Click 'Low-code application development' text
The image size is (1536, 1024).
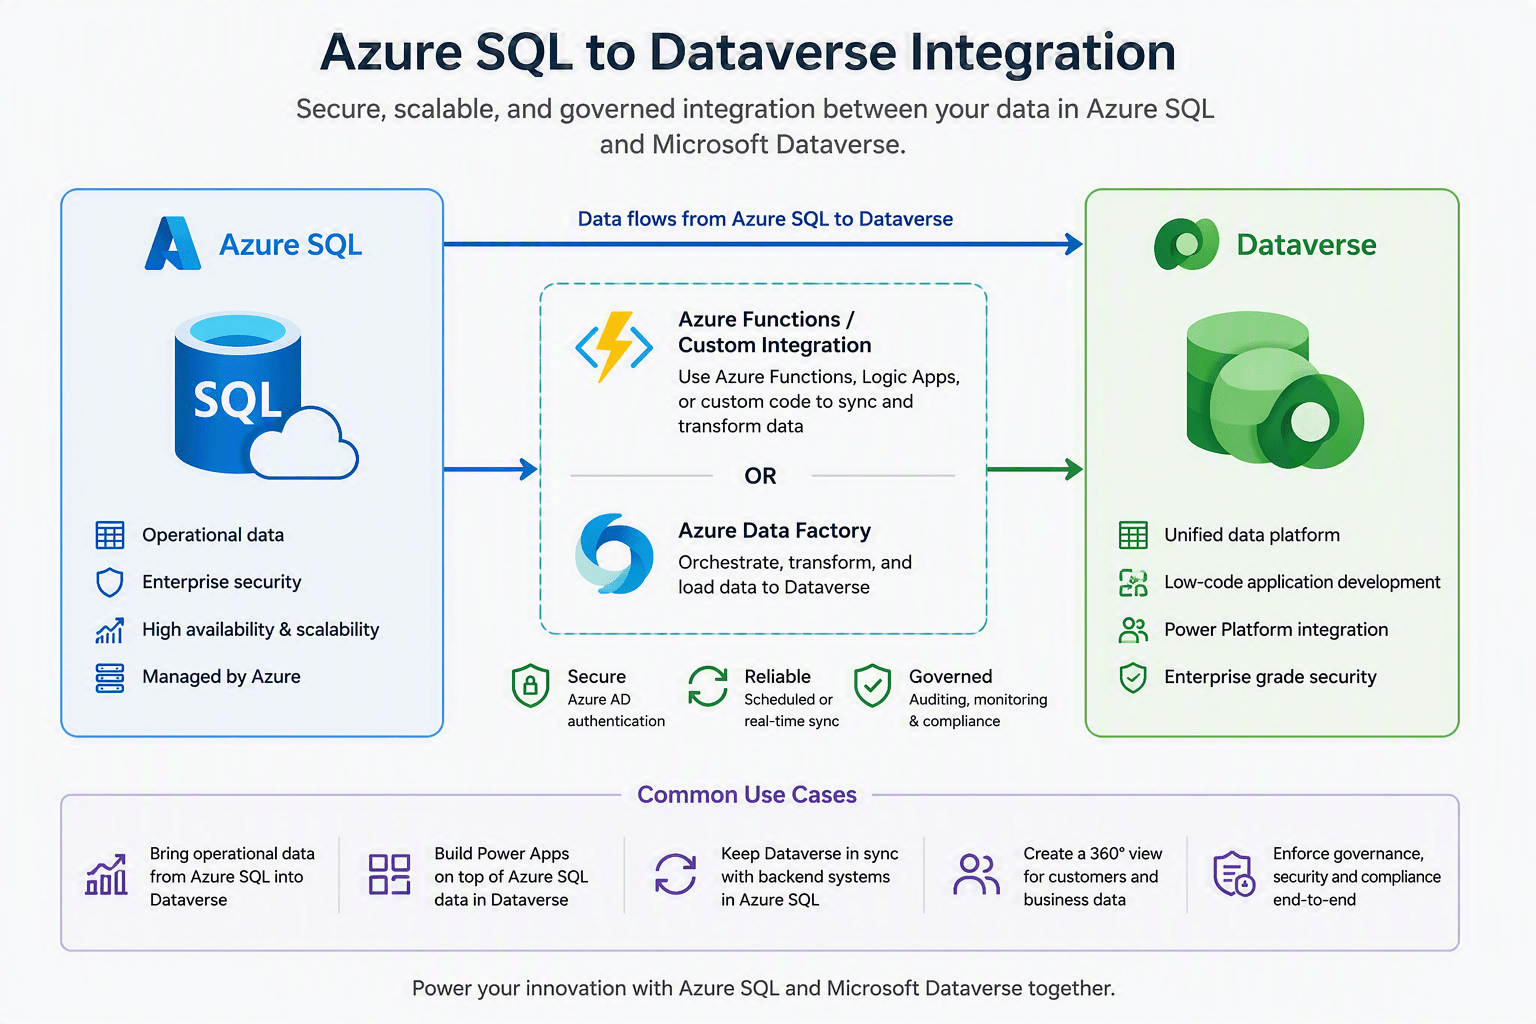click(x=1302, y=582)
